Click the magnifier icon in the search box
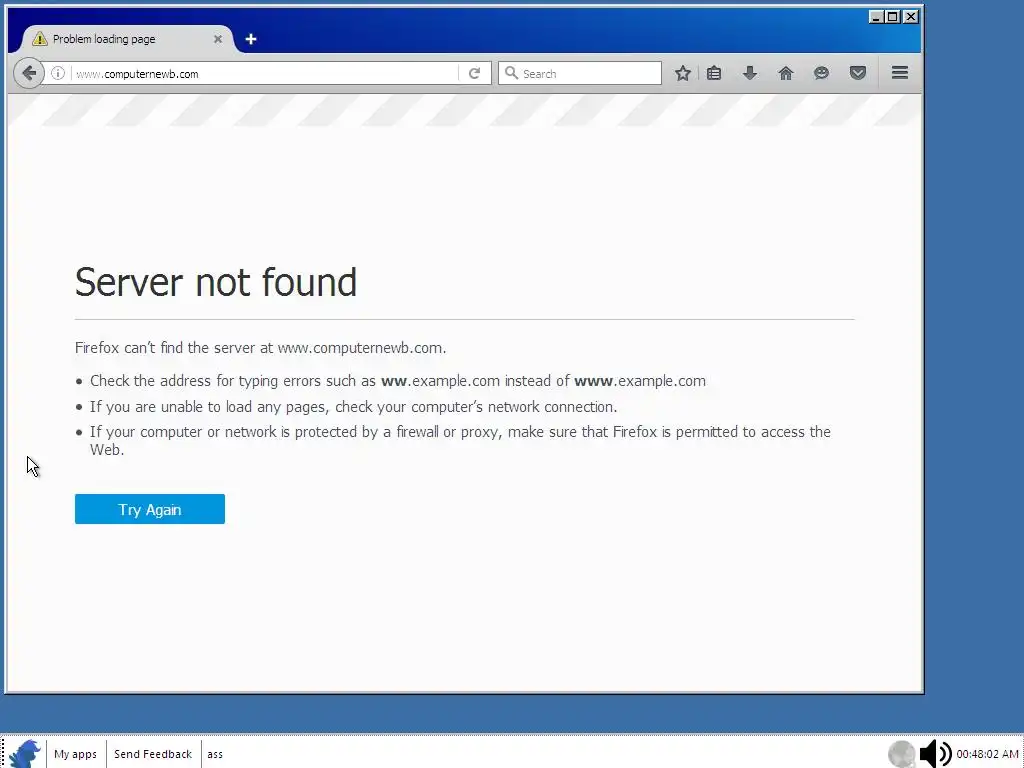Viewport: 1024px width, 768px height. click(511, 73)
